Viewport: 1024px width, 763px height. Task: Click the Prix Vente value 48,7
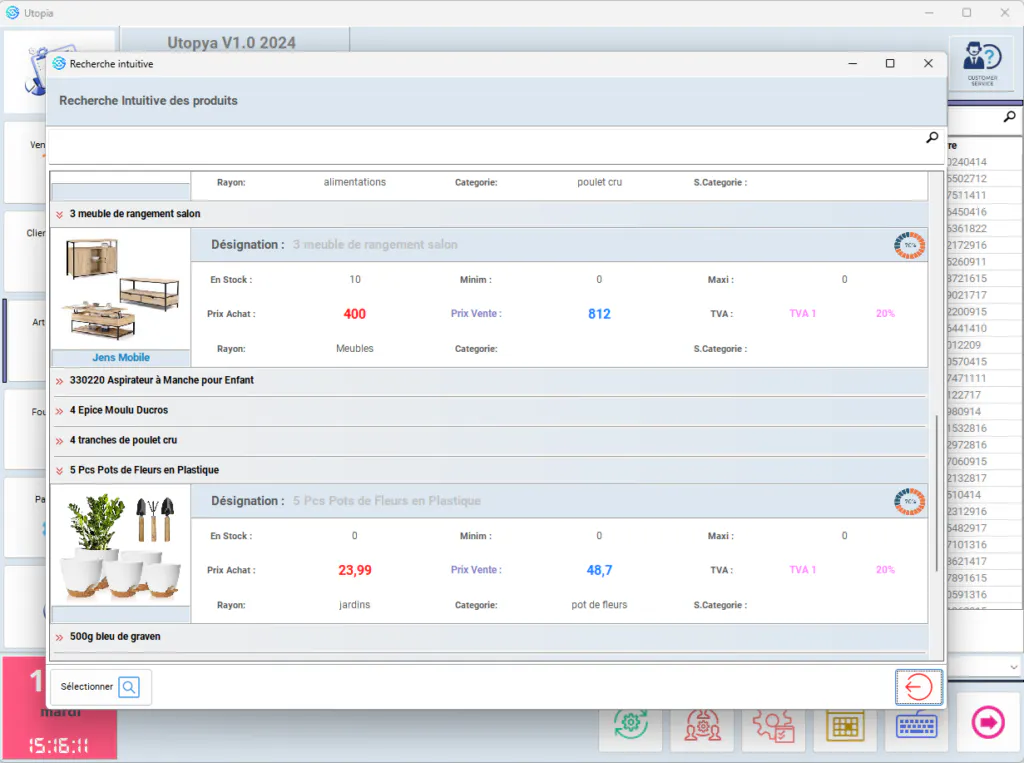(599, 570)
